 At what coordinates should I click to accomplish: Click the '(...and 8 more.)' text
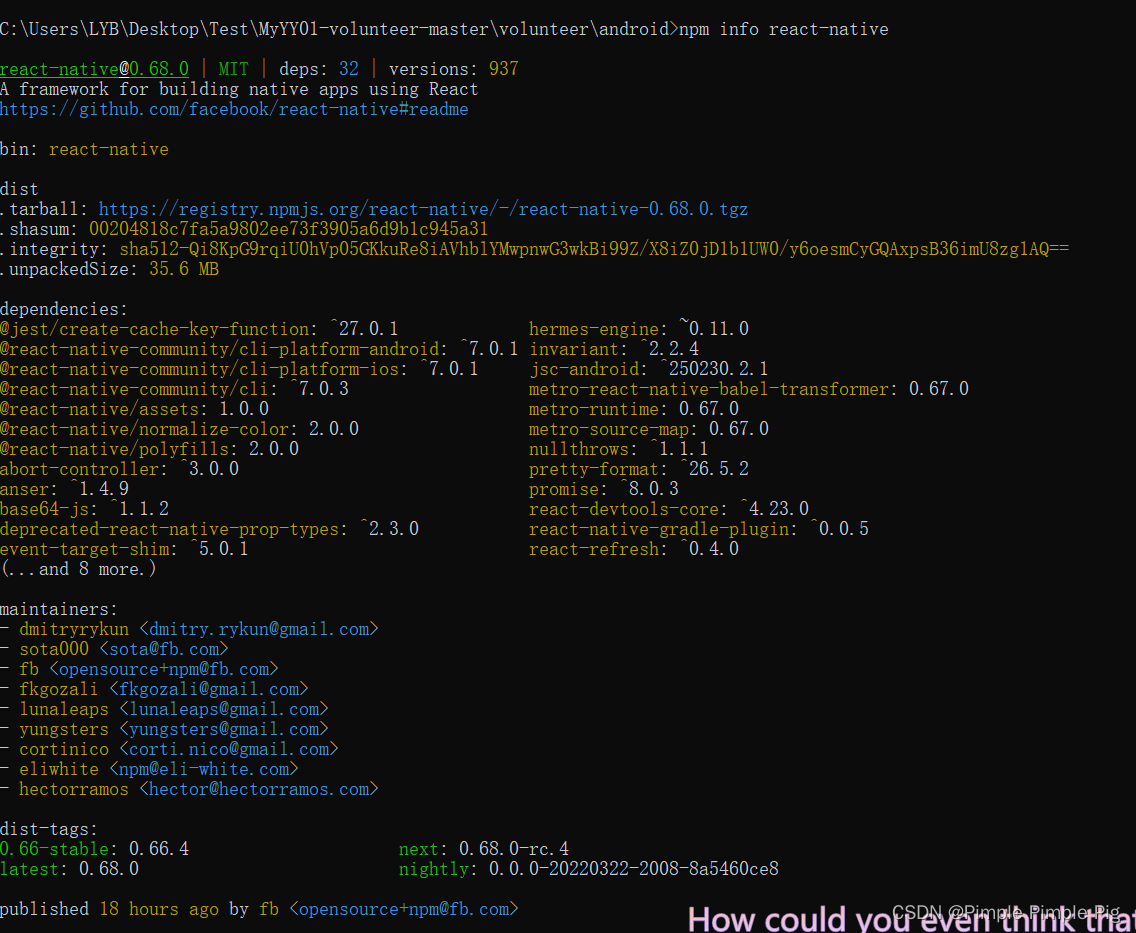coord(78,569)
